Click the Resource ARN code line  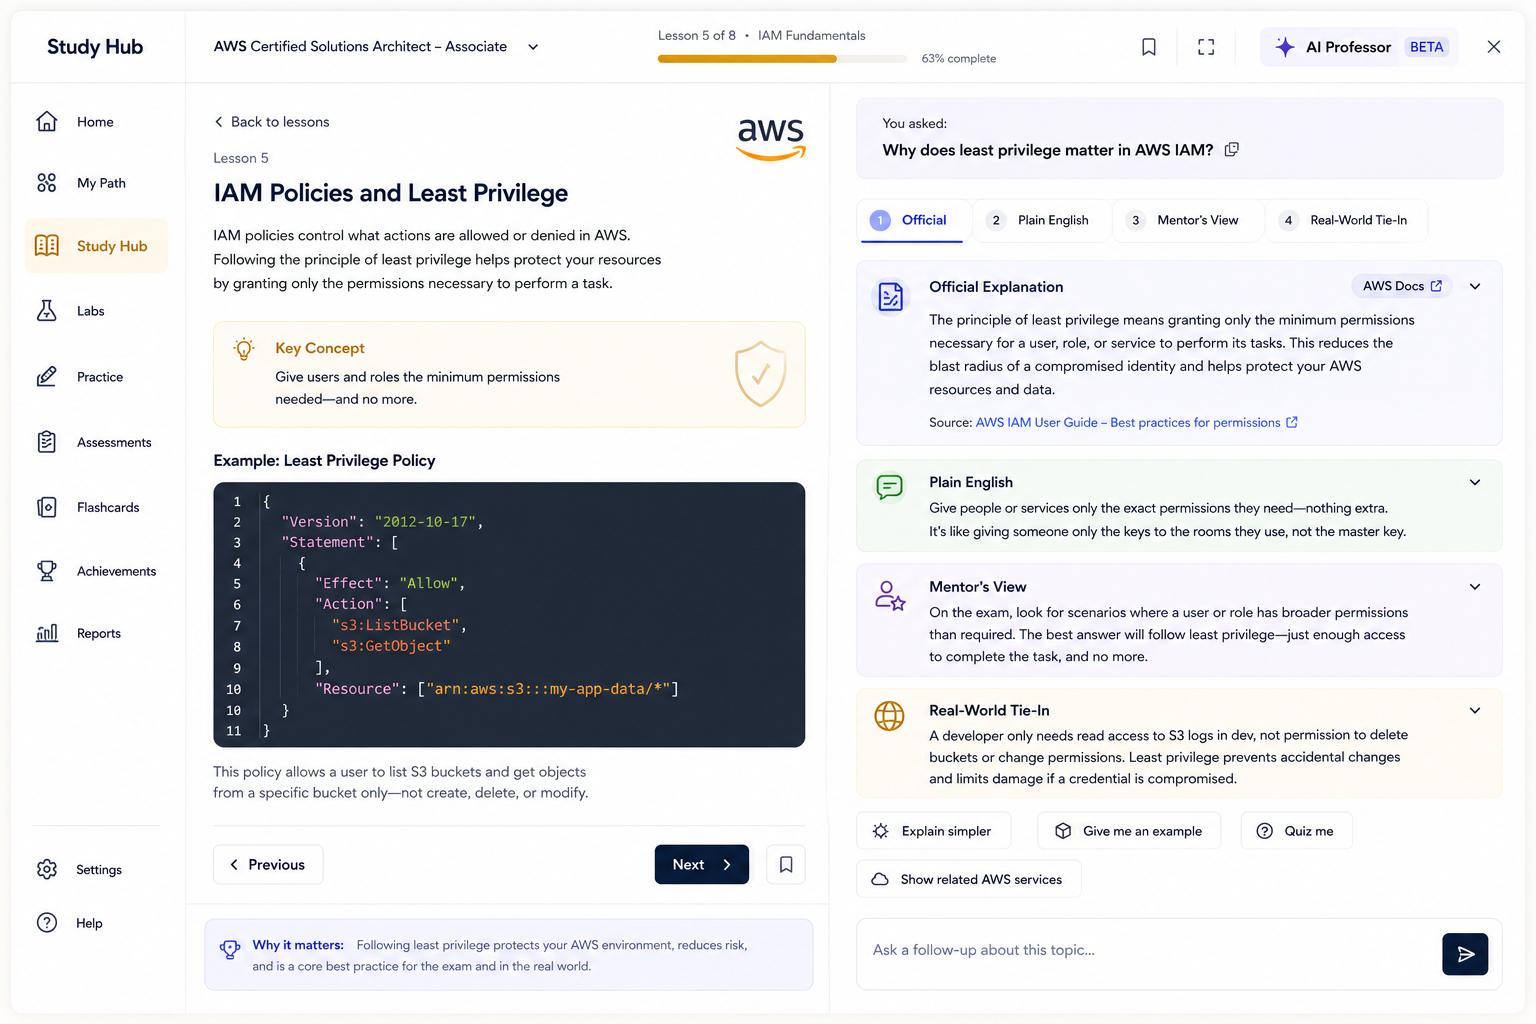[497, 689]
